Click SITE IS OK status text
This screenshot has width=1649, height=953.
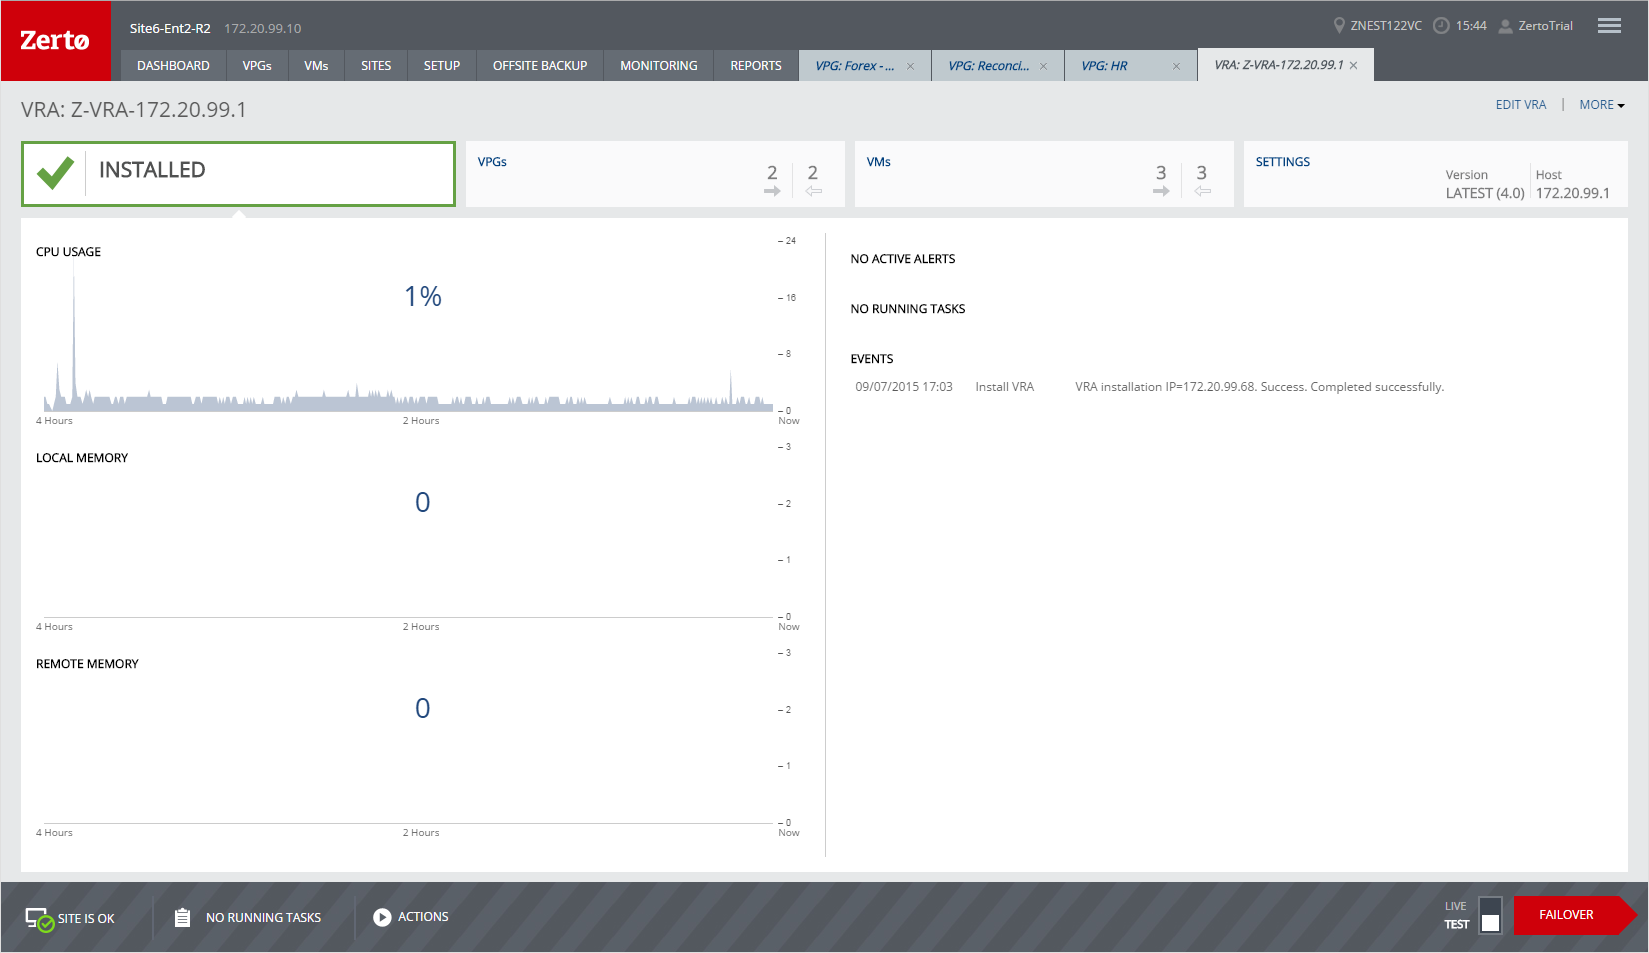(x=86, y=919)
